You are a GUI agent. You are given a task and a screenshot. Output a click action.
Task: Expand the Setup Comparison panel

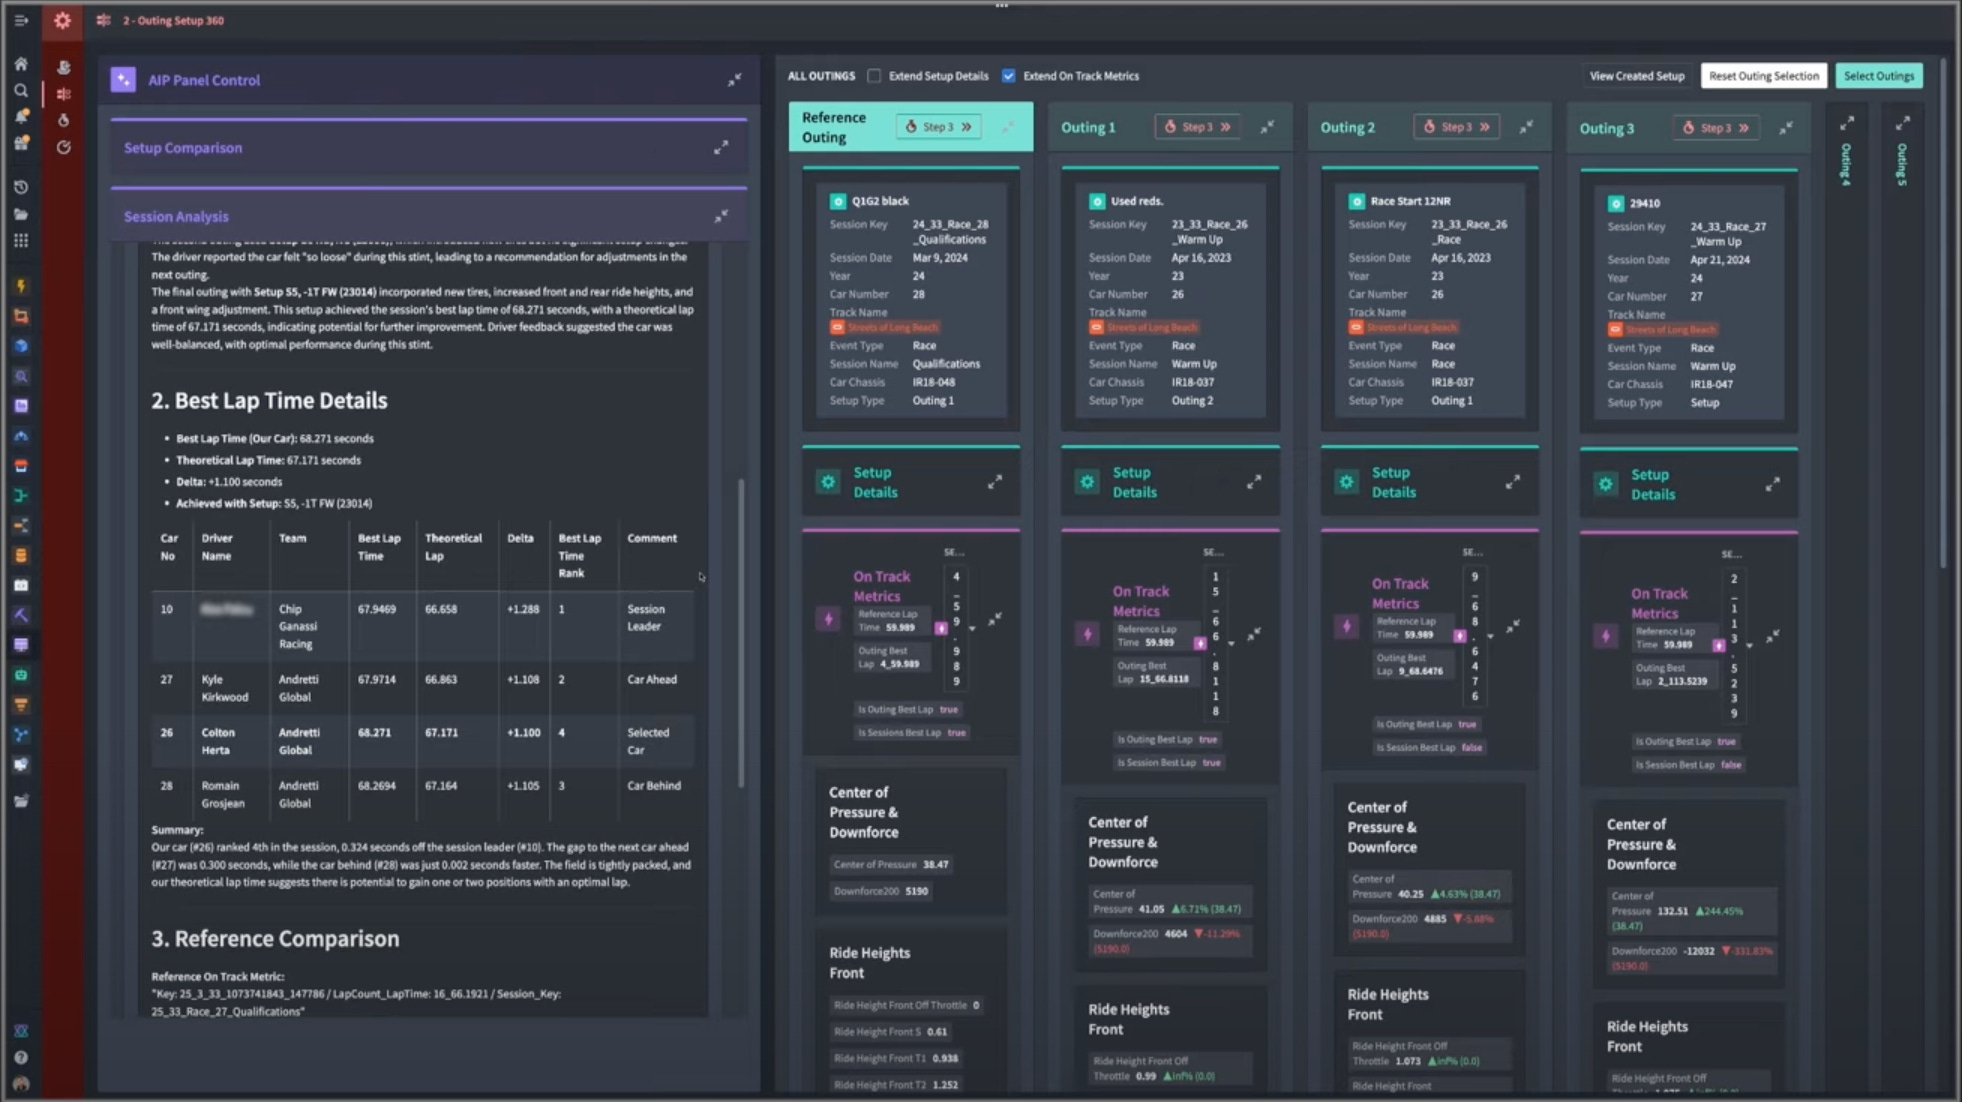[720, 148]
